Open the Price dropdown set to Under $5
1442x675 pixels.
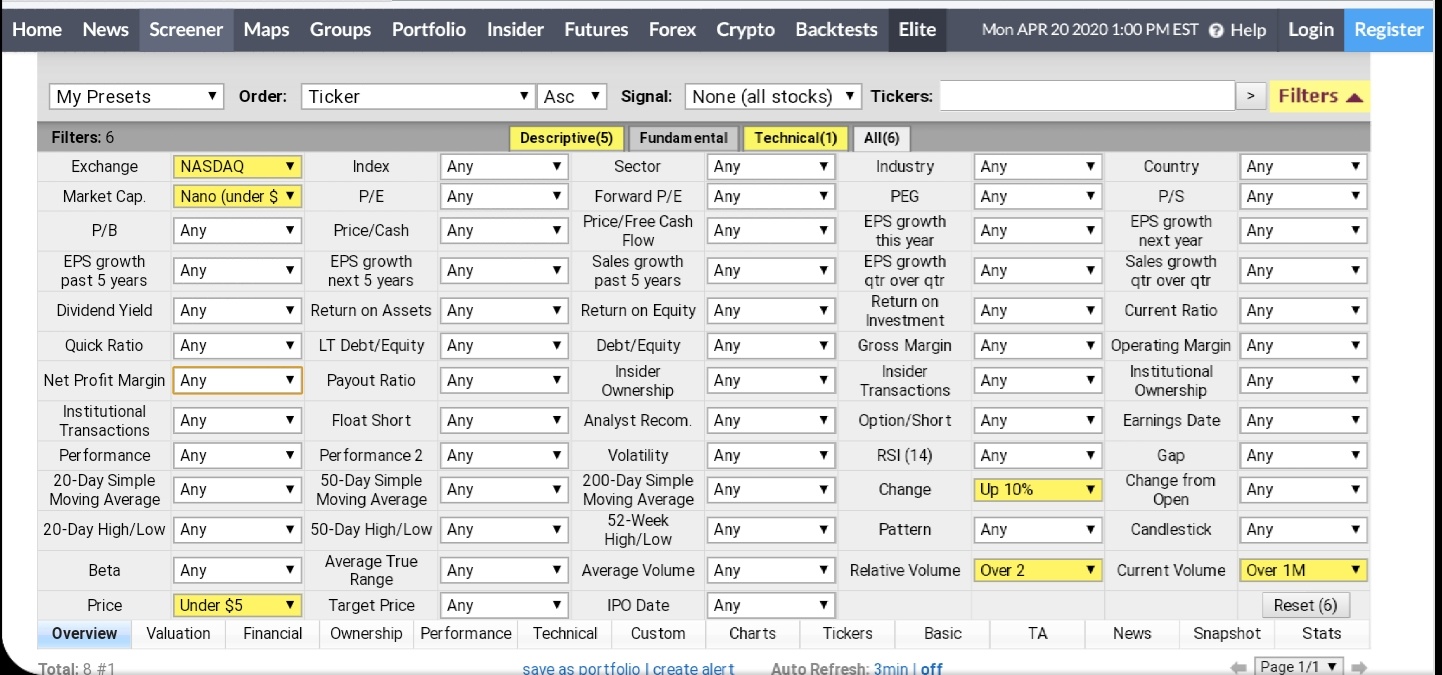237,605
